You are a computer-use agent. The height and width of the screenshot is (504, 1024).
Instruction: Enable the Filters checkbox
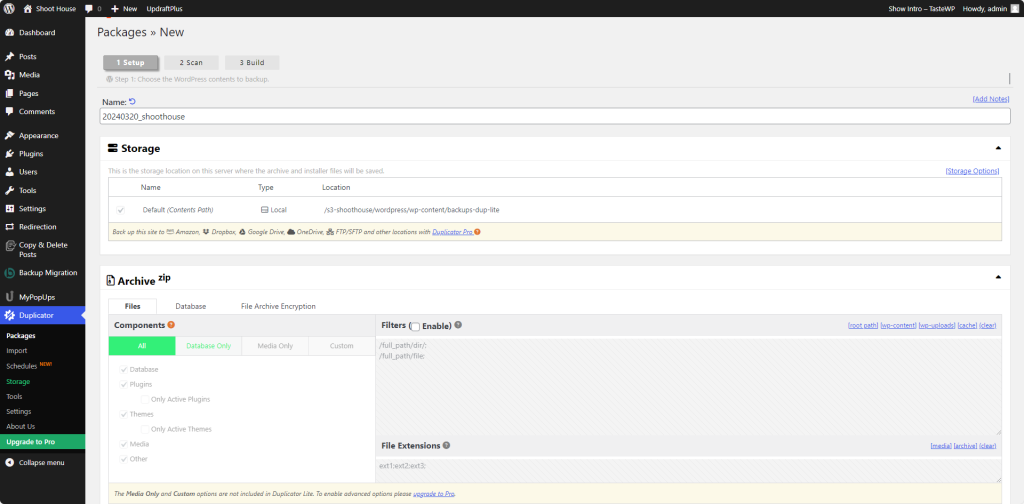pos(415,326)
